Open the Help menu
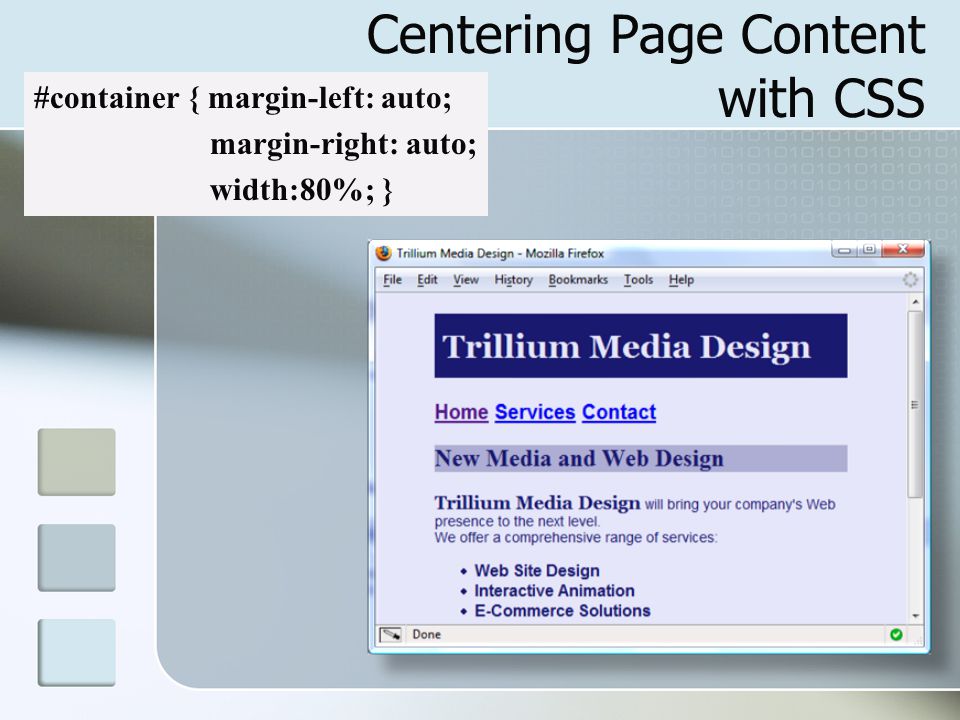The height and width of the screenshot is (720, 960). tap(681, 280)
